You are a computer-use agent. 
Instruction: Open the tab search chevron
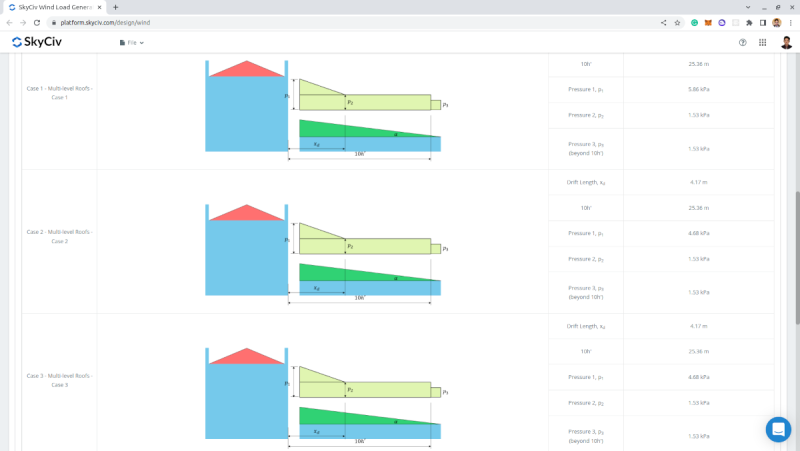tap(748, 7)
